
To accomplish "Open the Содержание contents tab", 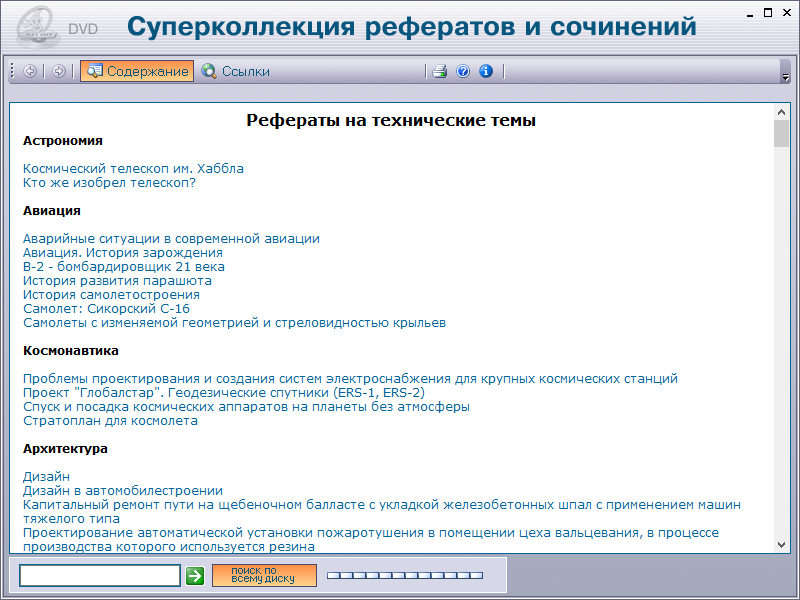I will click(x=137, y=71).
